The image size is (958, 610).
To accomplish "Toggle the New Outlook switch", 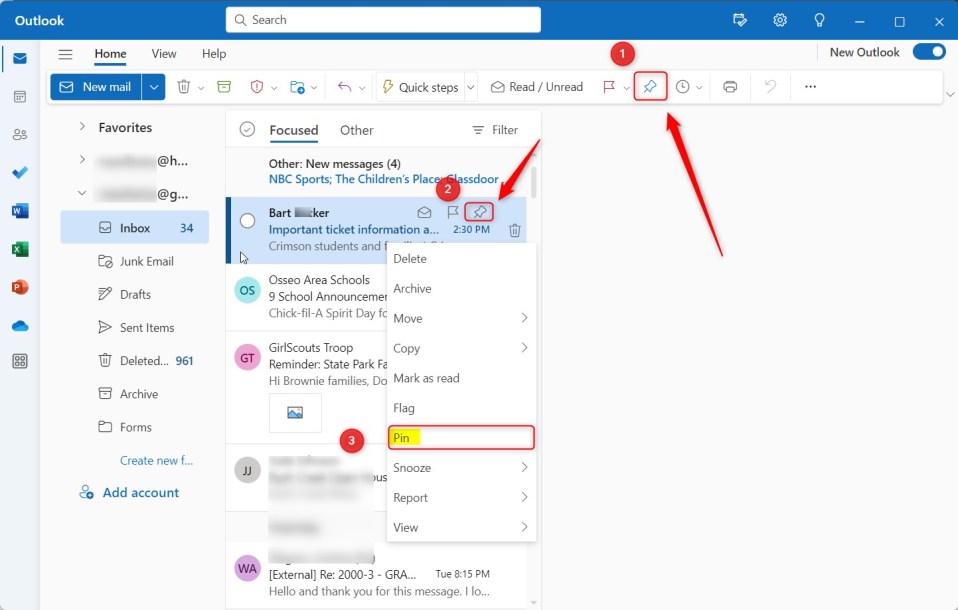I will pos(929,51).
